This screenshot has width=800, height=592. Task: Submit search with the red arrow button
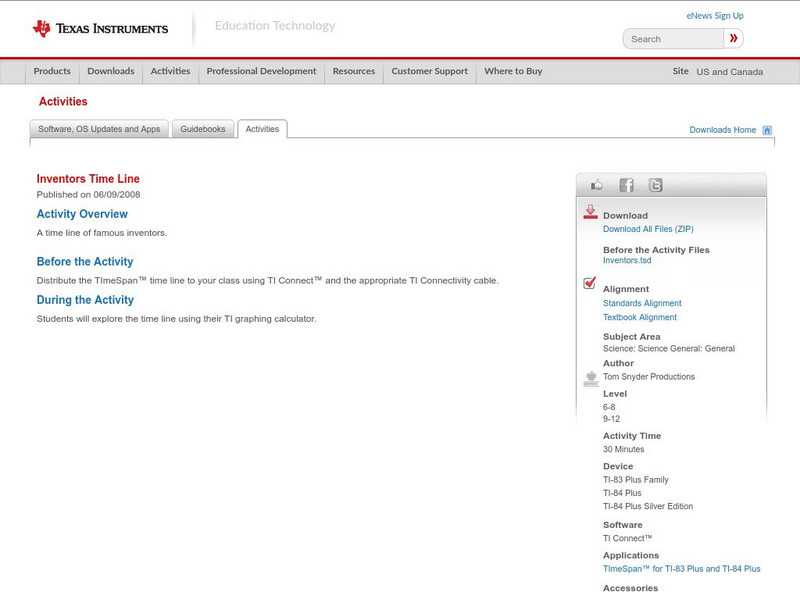pos(734,39)
